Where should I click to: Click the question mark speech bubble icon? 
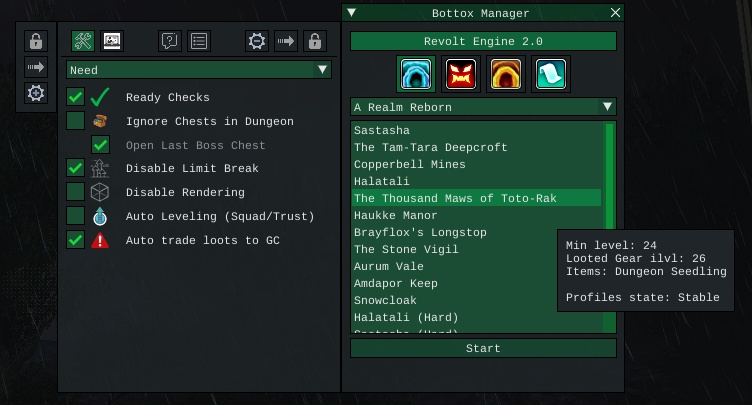[170, 41]
